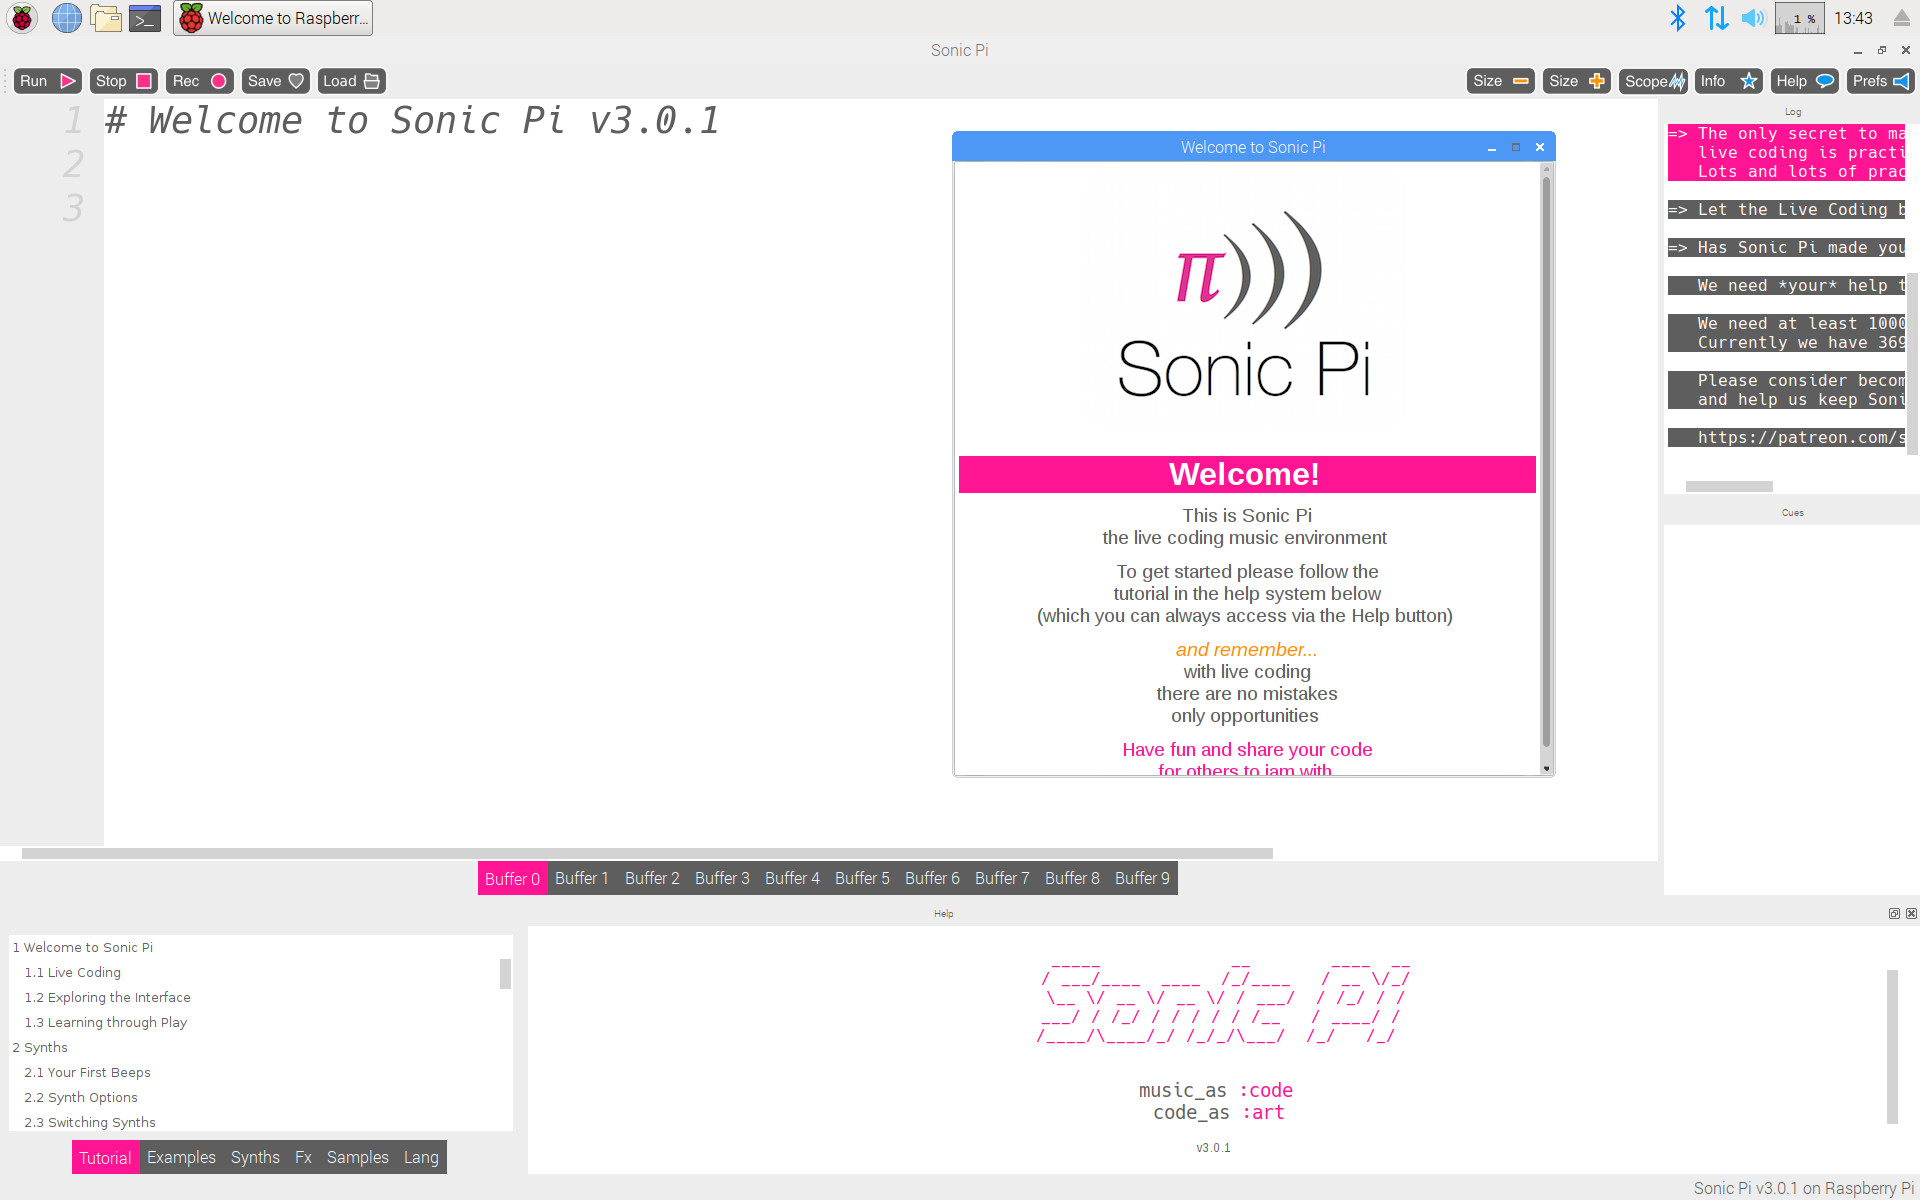Switch to Buffer 3
Viewport: 1920px width, 1200px height.
tap(722, 878)
